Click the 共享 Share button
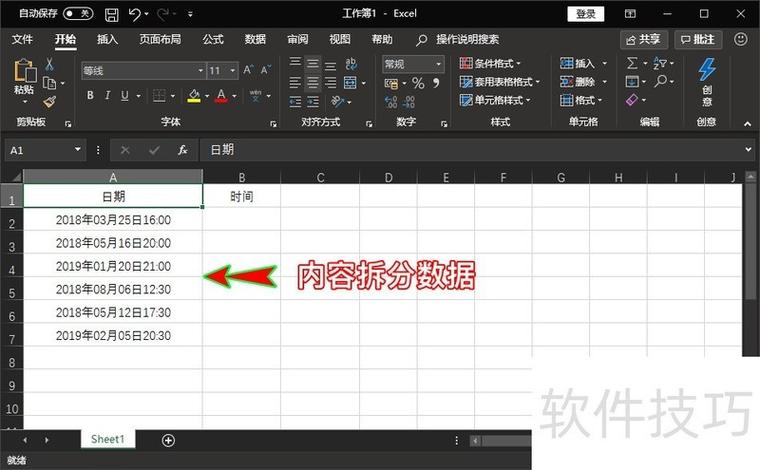 pyautogui.click(x=644, y=40)
